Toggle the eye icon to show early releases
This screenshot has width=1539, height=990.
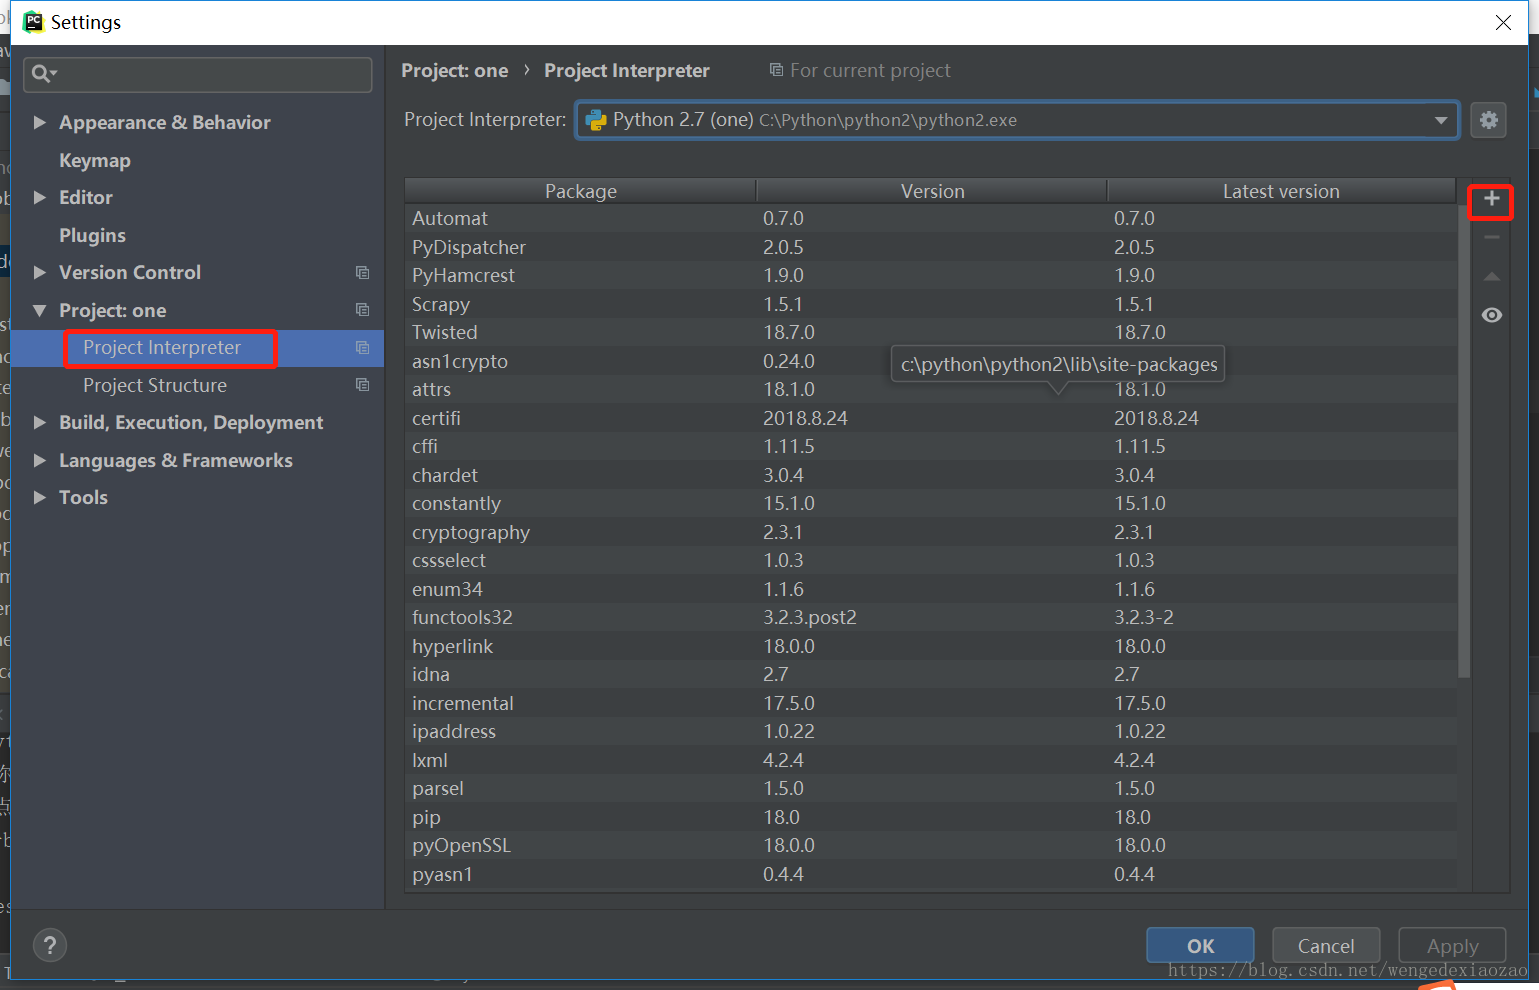1491,314
